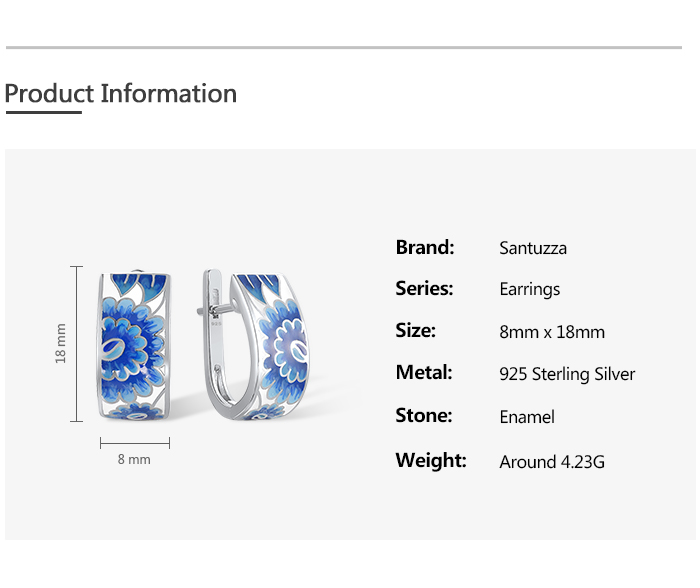This screenshot has height=588, width=700.
Task: Click the Brand: label
Action: (425, 247)
